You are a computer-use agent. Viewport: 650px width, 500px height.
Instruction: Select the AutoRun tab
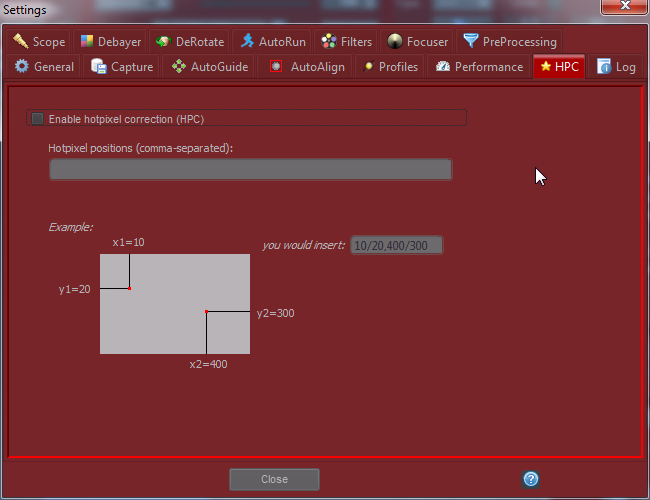(273, 42)
